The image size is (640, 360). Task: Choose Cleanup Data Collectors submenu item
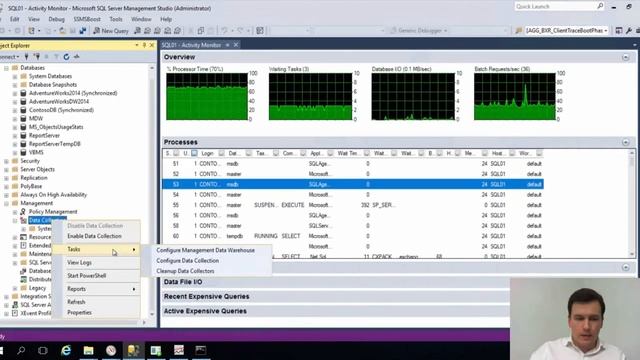point(185,271)
